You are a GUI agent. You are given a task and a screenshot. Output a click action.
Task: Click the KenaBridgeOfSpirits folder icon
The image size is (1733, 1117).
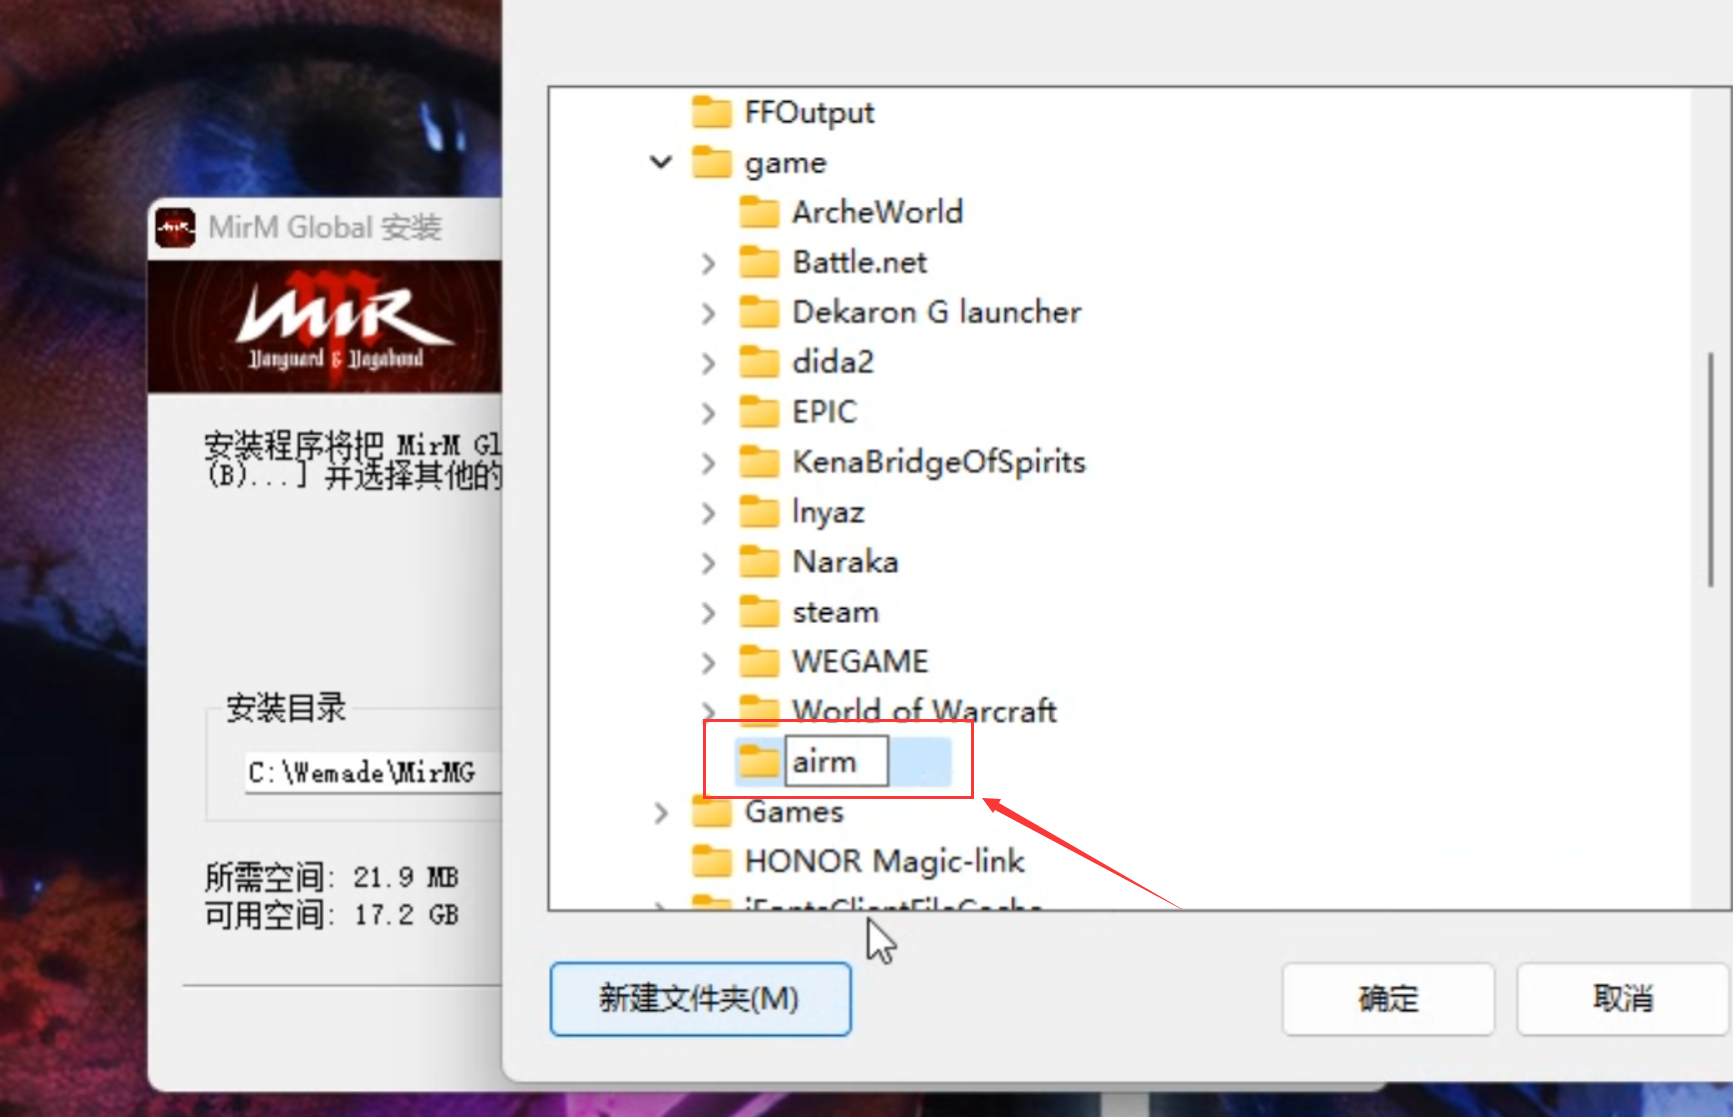[x=759, y=462]
